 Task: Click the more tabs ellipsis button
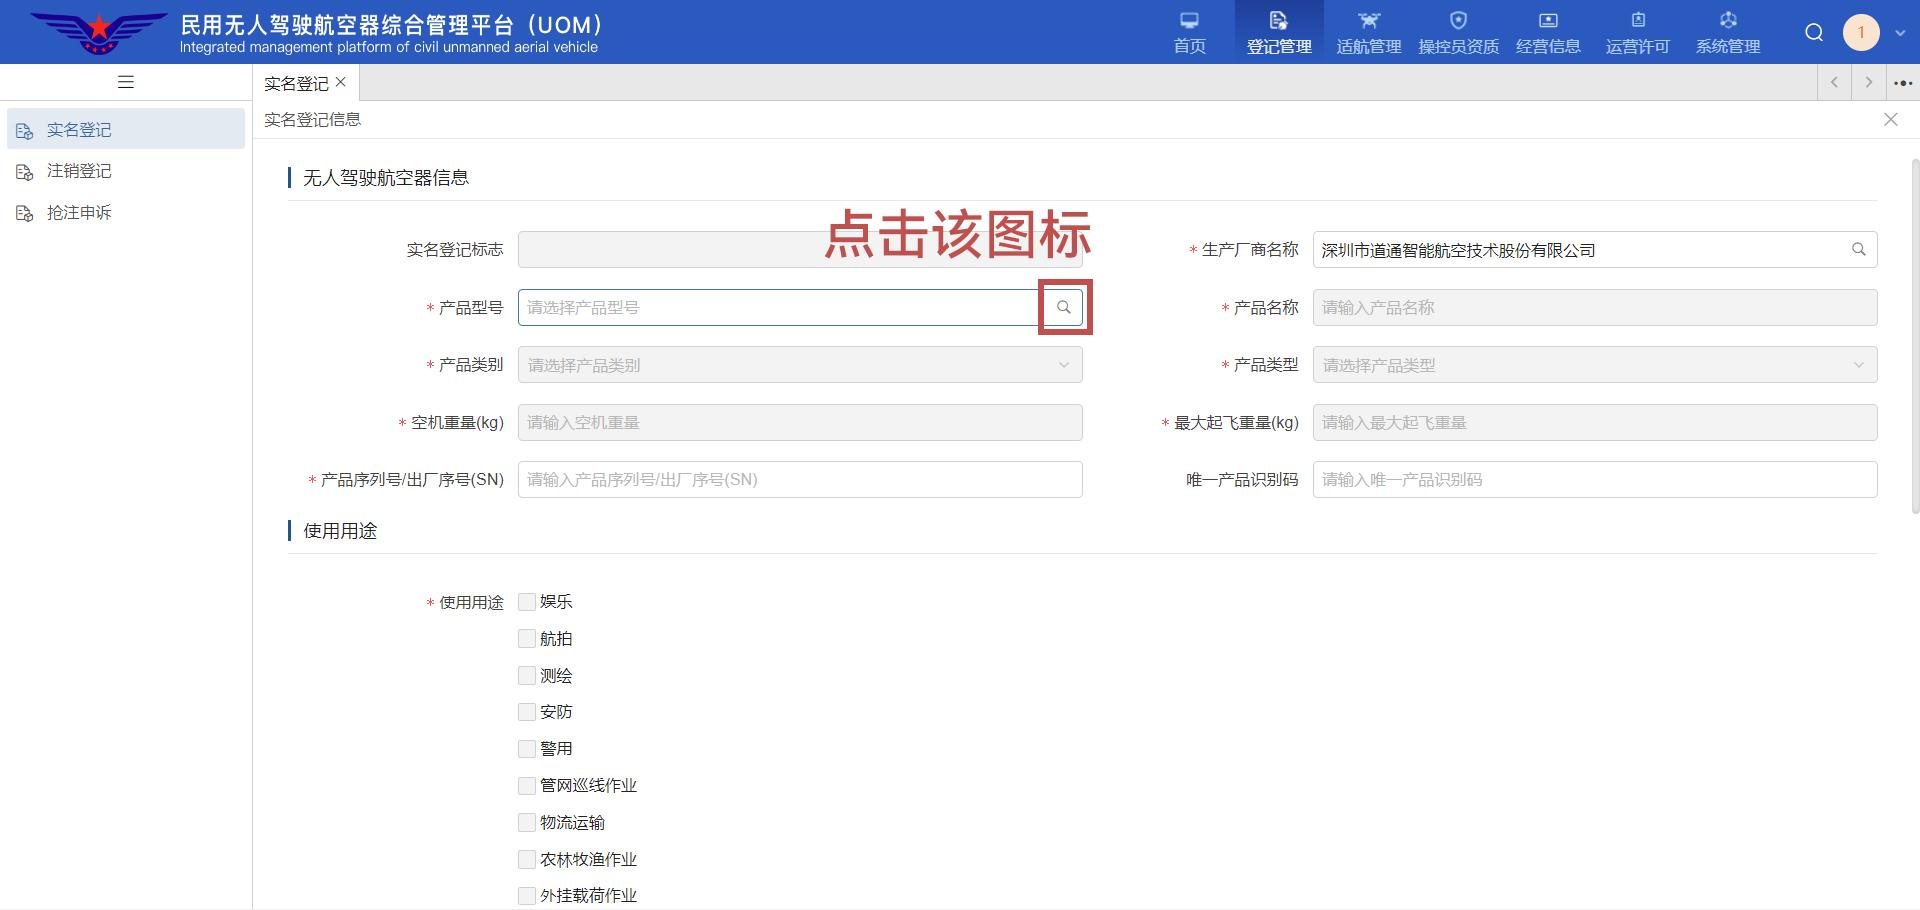1903,83
